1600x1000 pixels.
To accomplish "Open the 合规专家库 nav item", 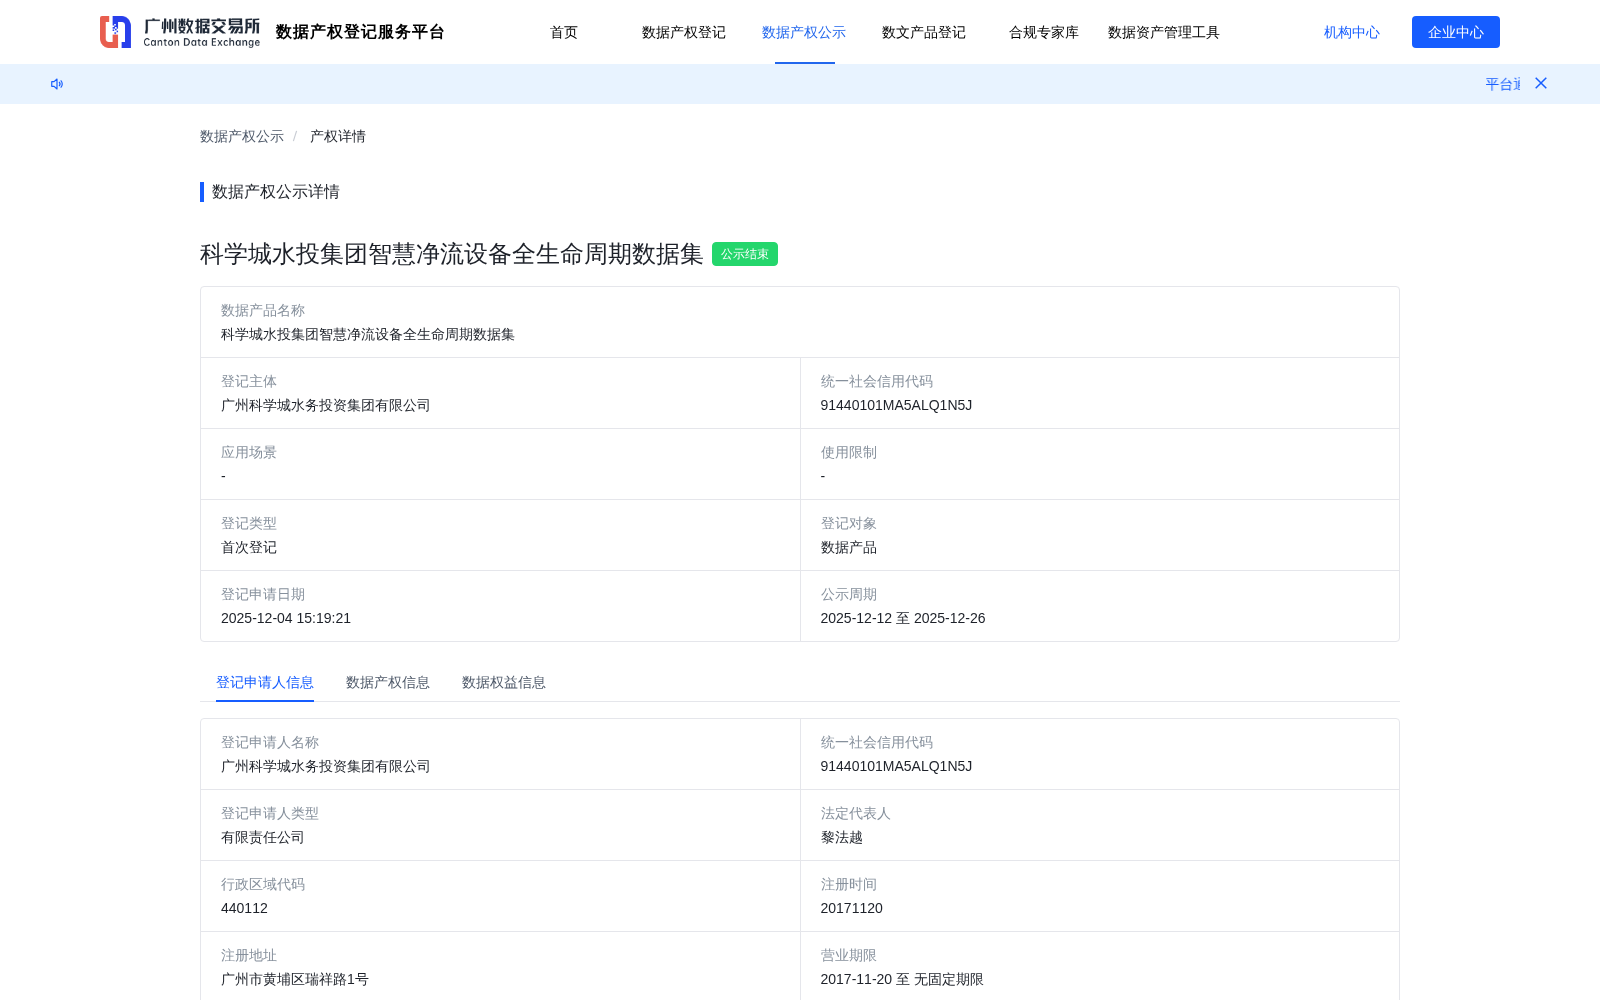I will (1044, 32).
